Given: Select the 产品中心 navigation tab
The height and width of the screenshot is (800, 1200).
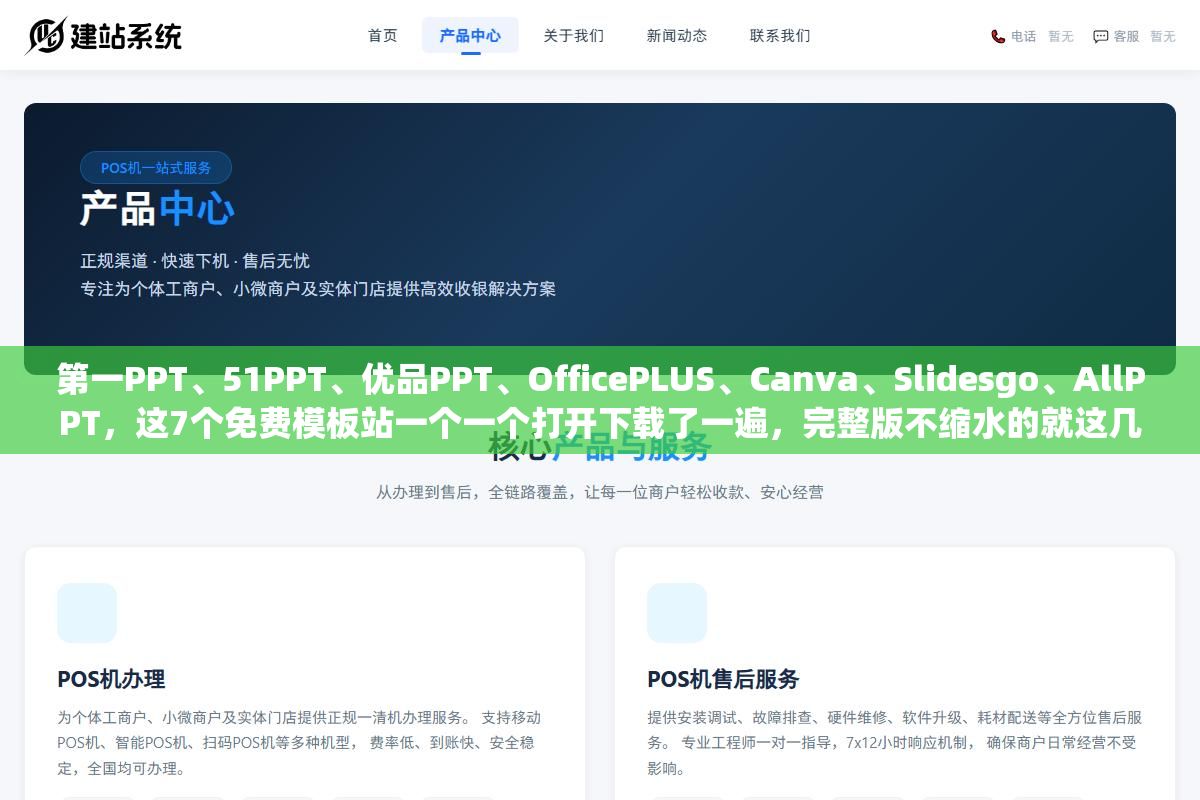Looking at the screenshot, I should point(470,35).
